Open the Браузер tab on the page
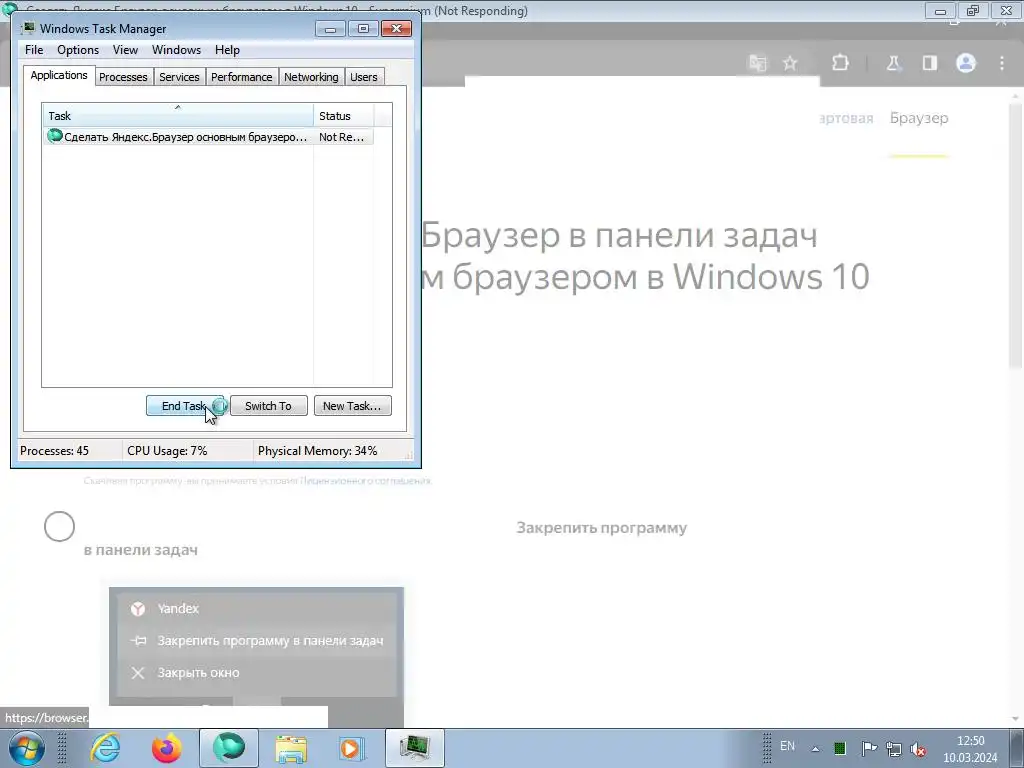Viewport: 1024px width, 768px height. click(919, 118)
